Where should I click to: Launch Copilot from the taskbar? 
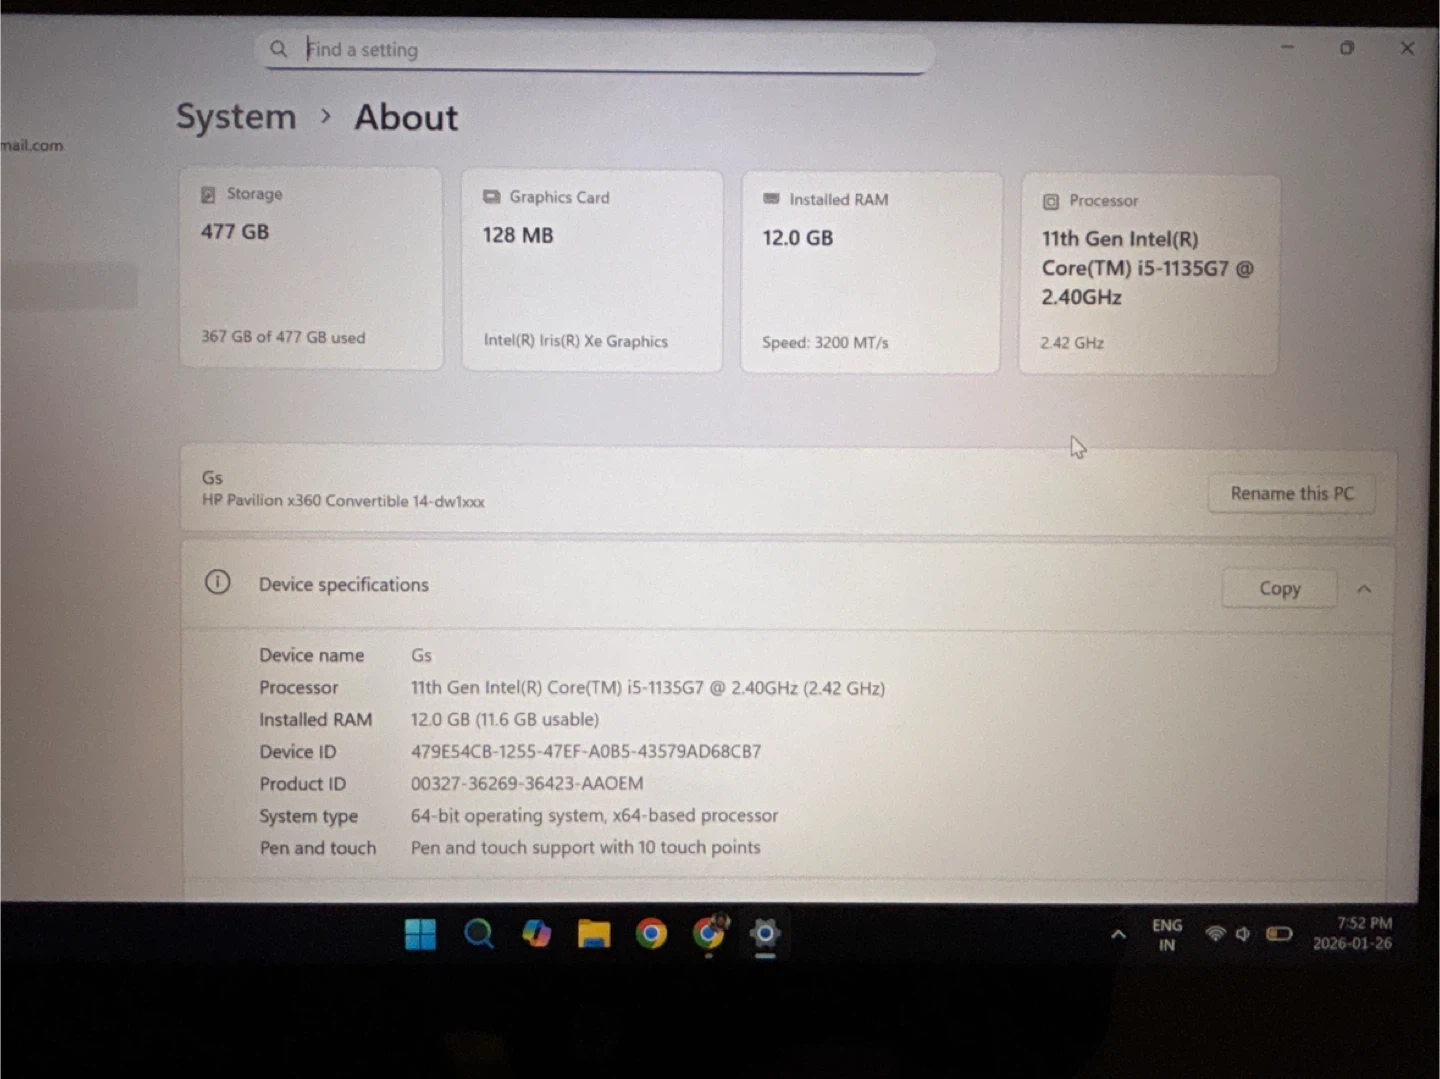tap(536, 934)
